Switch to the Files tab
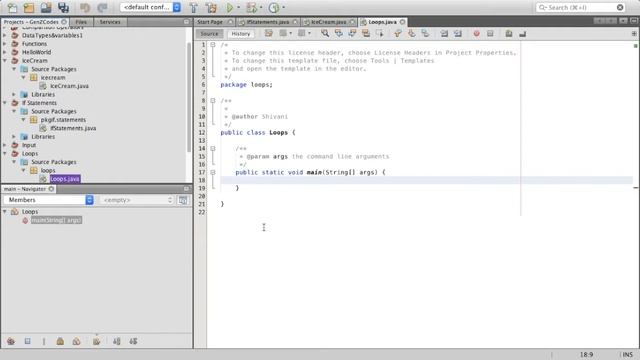The width and height of the screenshot is (640, 360). (81, 22)
